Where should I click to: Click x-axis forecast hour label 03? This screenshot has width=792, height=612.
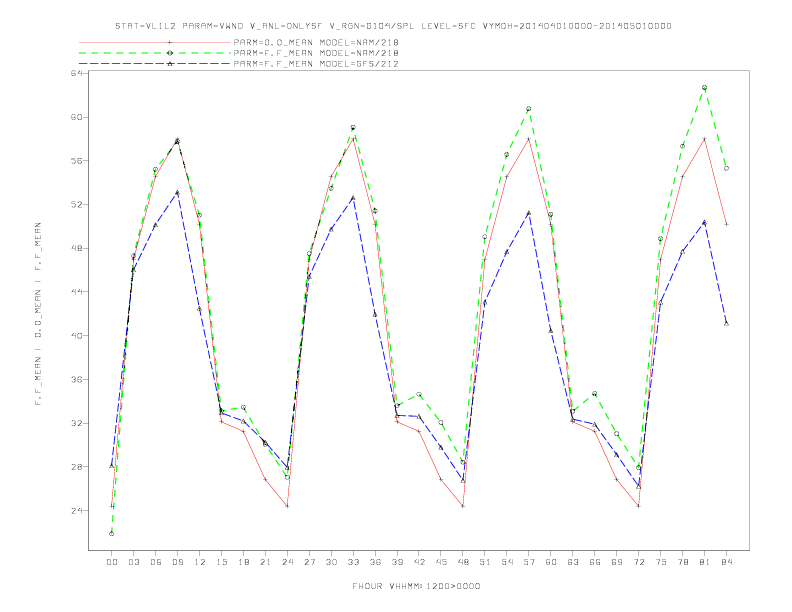(134, 562)
